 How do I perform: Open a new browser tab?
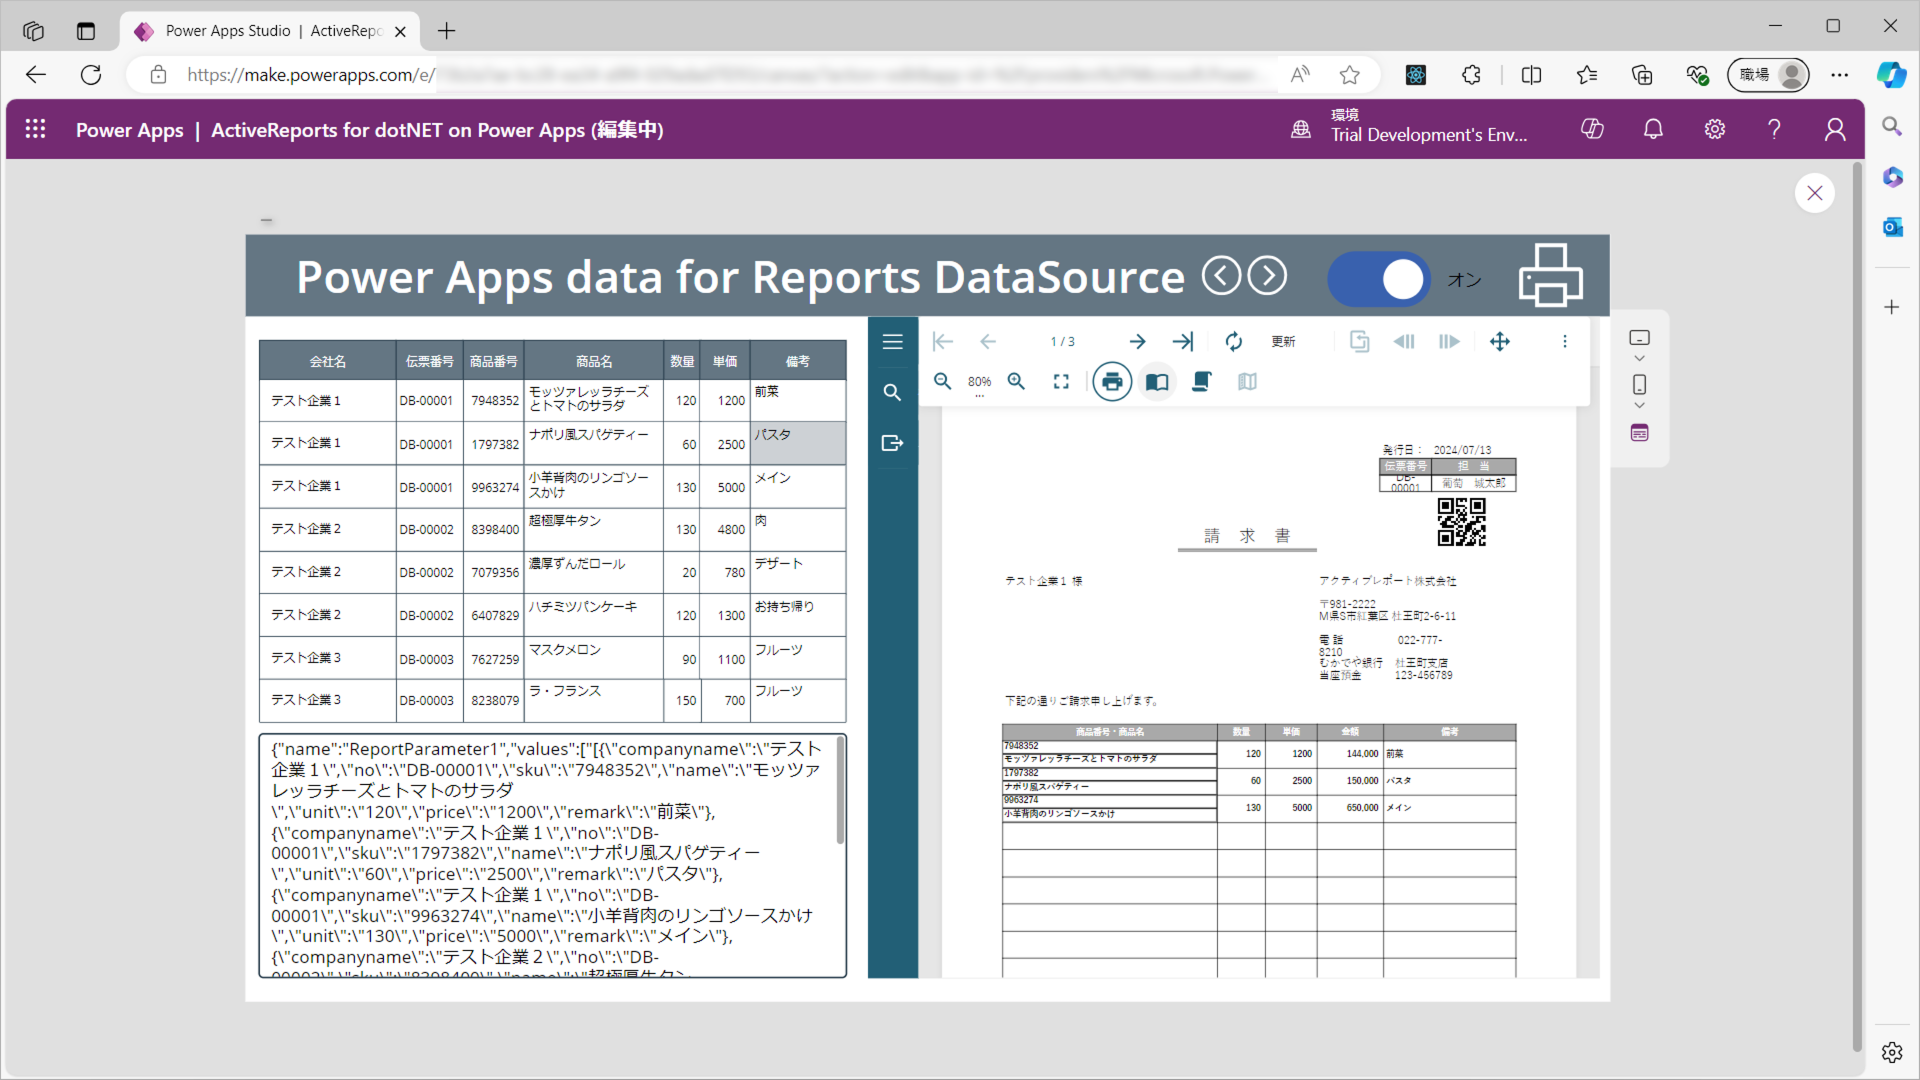(447, 31)
